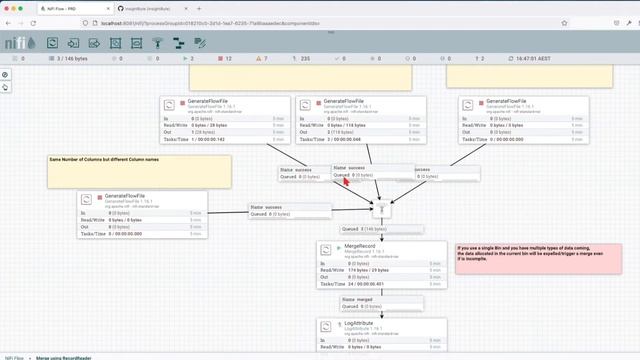Select the top right GenerateFlowFile processor title
640x360 pixels.
coord(506,101)
